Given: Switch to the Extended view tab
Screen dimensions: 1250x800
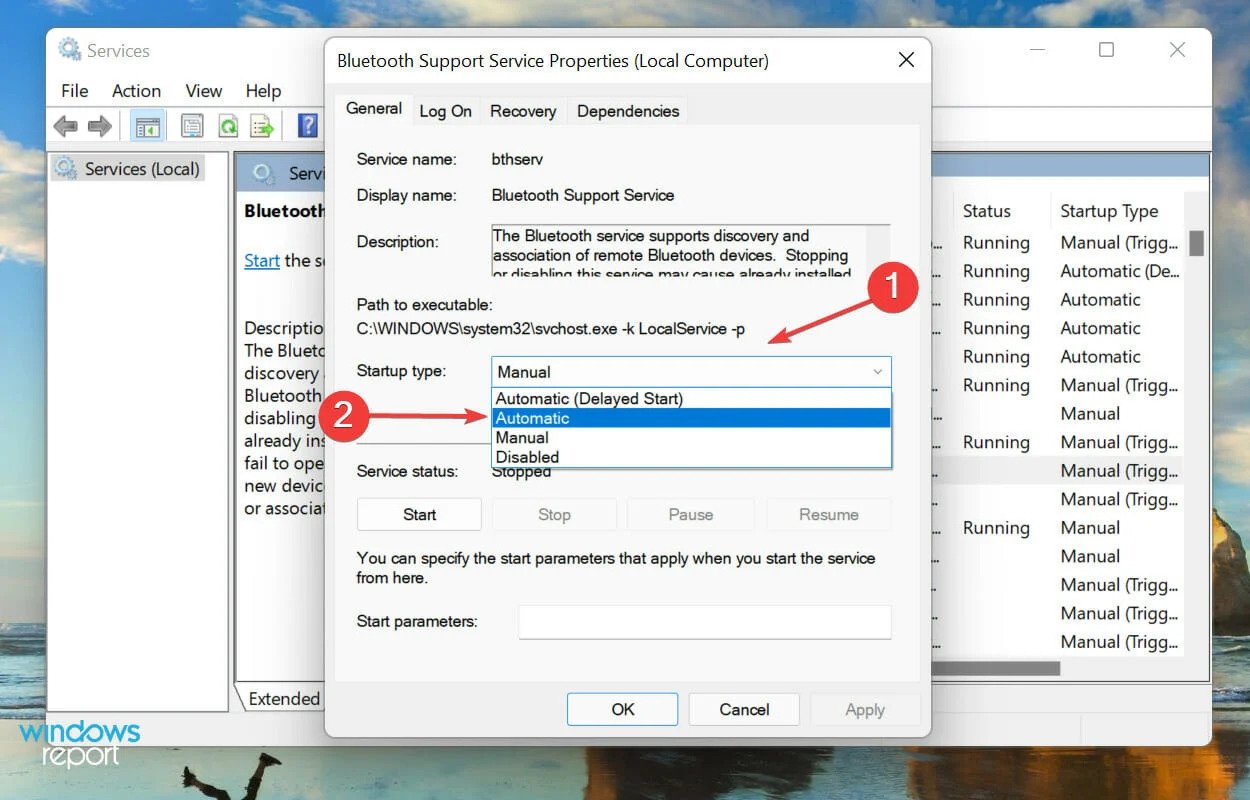Looking at the screenshot, I should tap(284, 699).
